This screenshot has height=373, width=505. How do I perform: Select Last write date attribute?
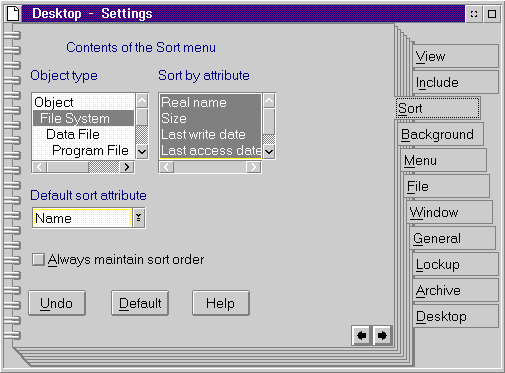pos(210,134)
